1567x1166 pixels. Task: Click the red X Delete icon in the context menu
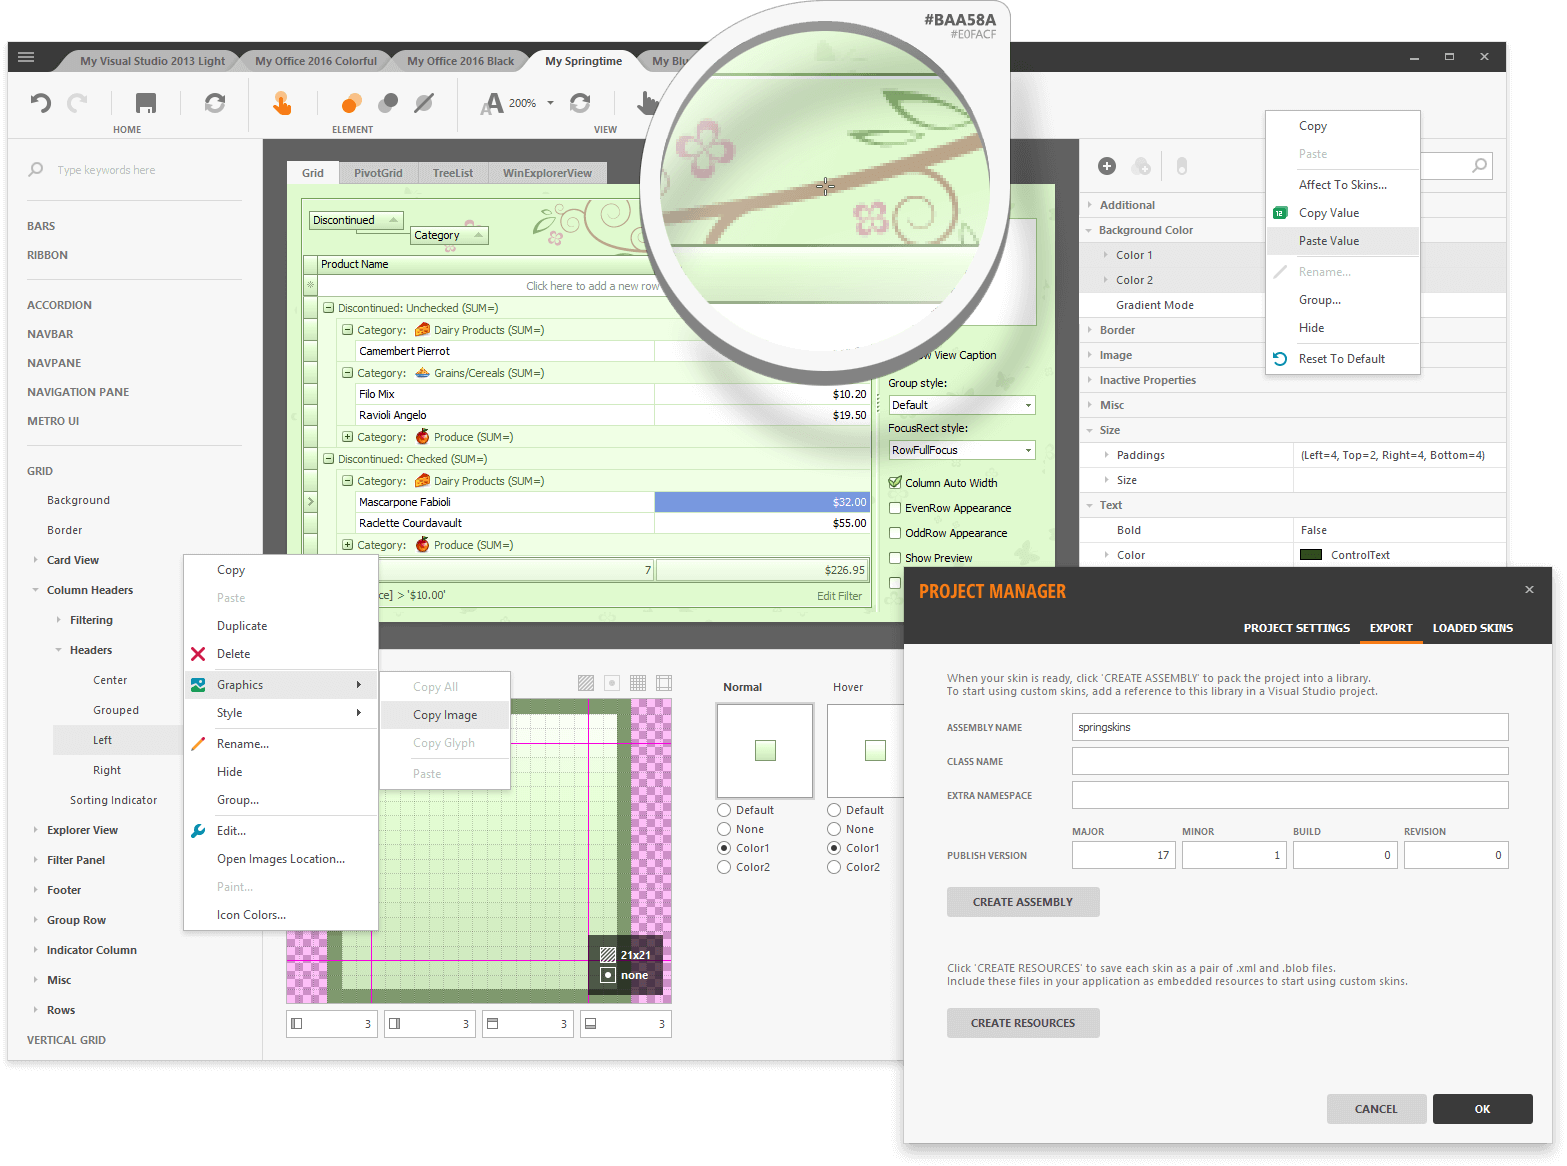coord(198,654)
